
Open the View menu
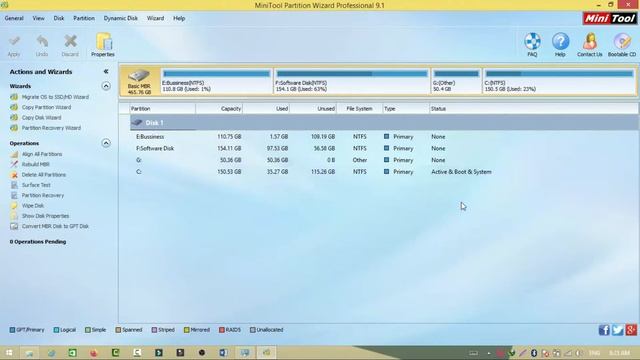pos(38,18)
